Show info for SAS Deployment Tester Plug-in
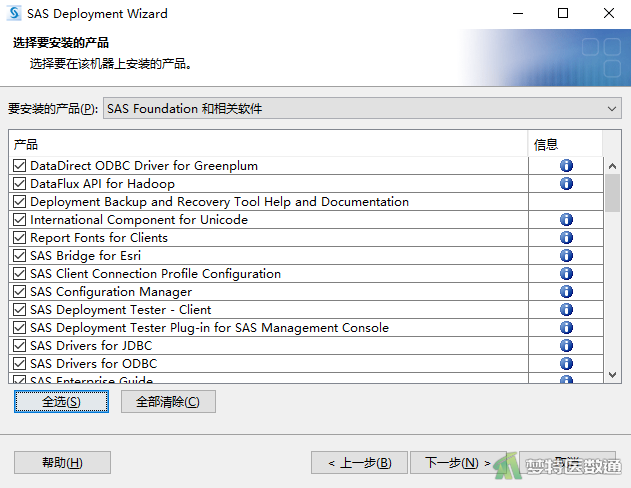 click(x=566, y=327)
